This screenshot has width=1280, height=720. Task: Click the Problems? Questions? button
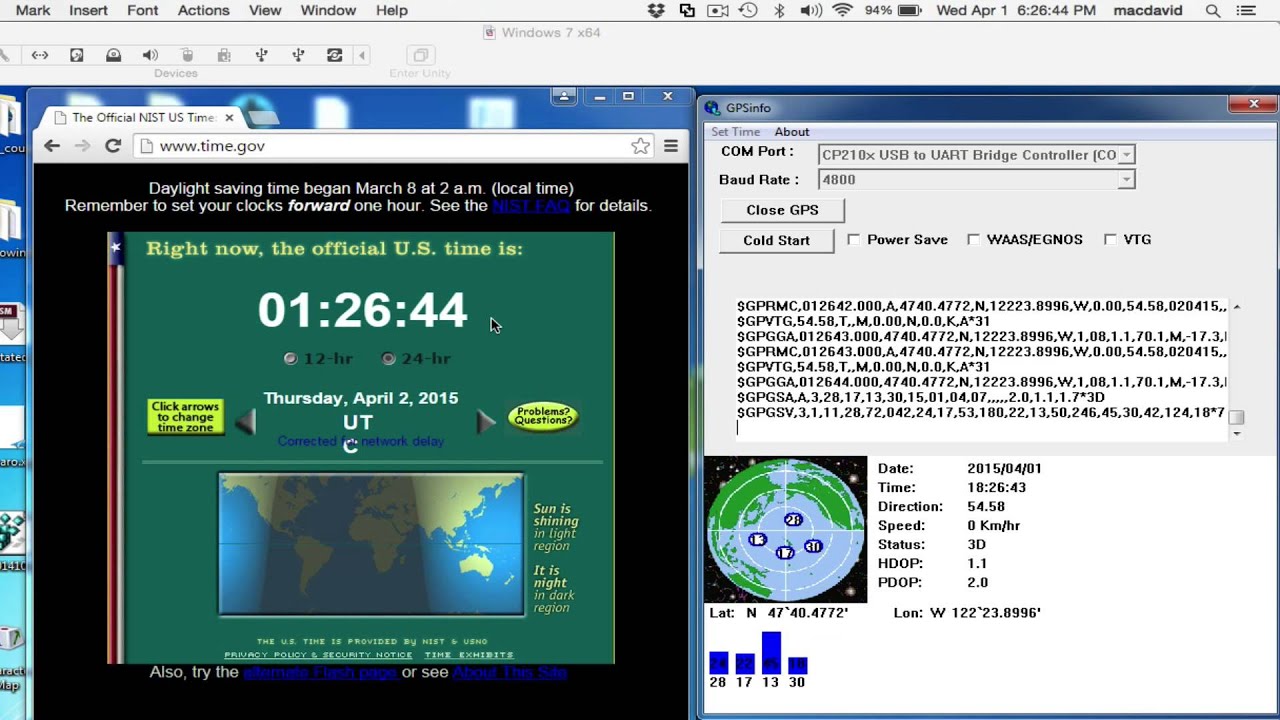pyautogui.click(x=543, y=416)
